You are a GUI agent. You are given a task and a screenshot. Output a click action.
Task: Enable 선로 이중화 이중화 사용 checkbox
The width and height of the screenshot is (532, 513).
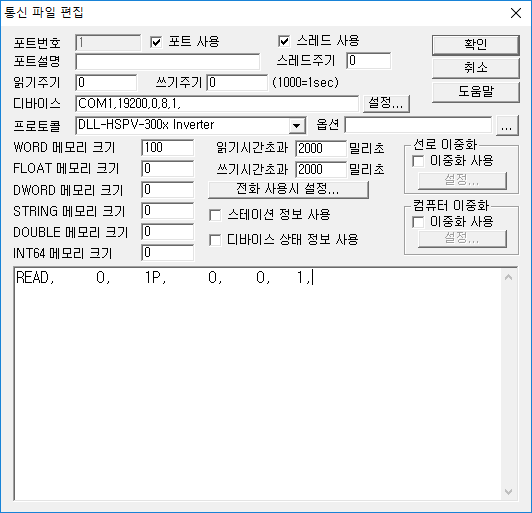(418, 161)
